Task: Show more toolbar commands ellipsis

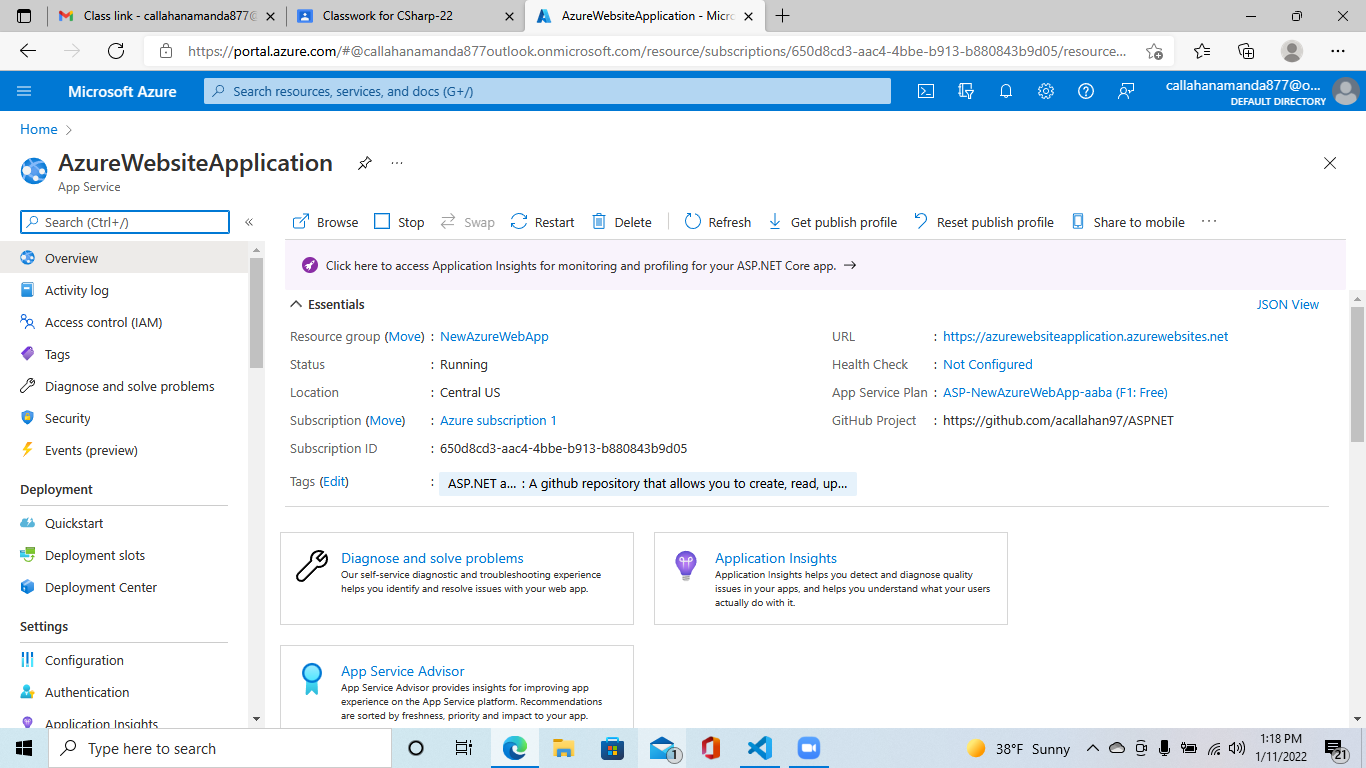Action: coord(1210,222)
